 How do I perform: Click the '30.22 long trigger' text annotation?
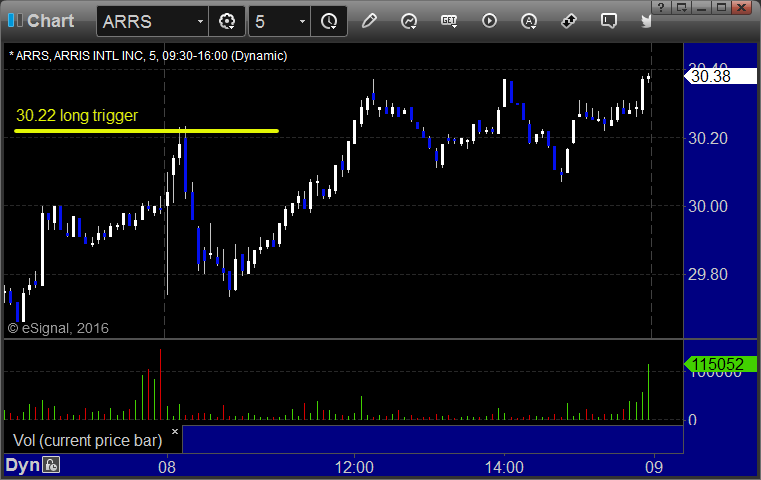(x=77, y=116)
